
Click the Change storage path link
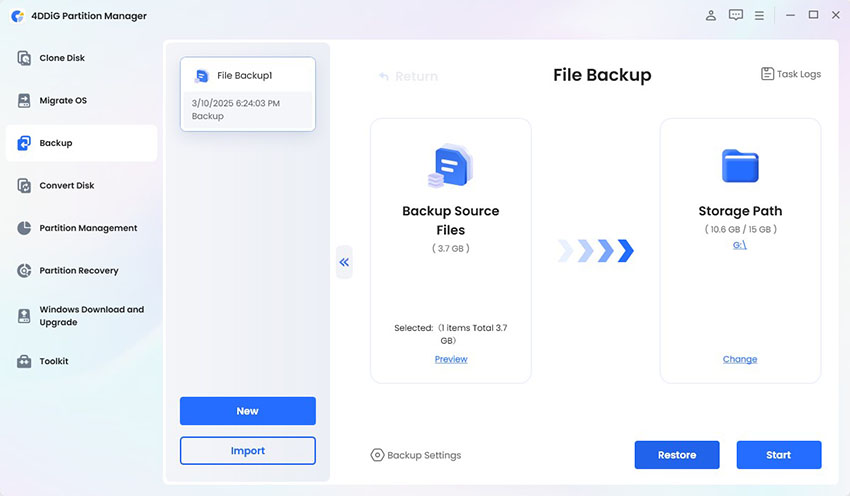coord(740,359)
